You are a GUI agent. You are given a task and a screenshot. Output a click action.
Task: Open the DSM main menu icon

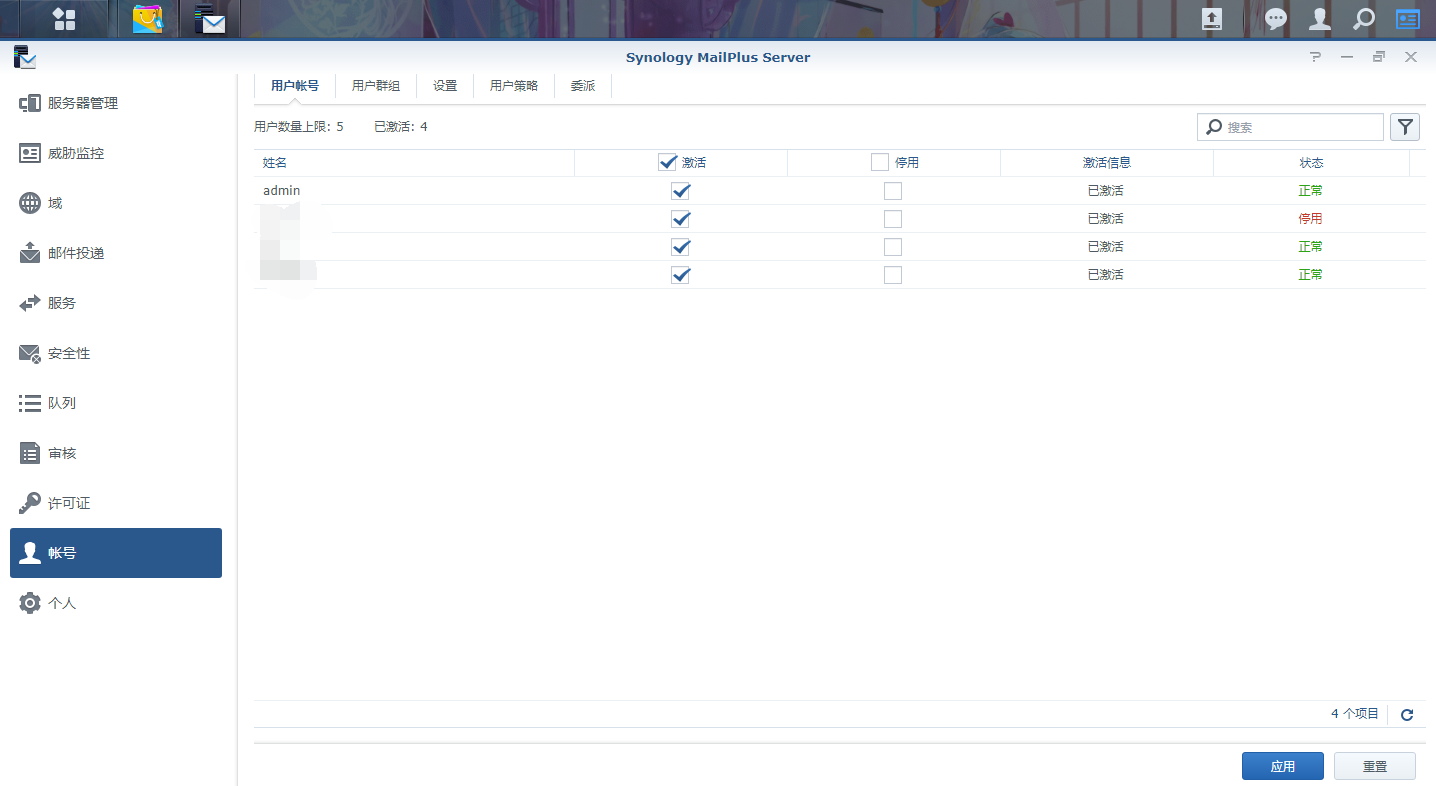click(x=64, y=19)
